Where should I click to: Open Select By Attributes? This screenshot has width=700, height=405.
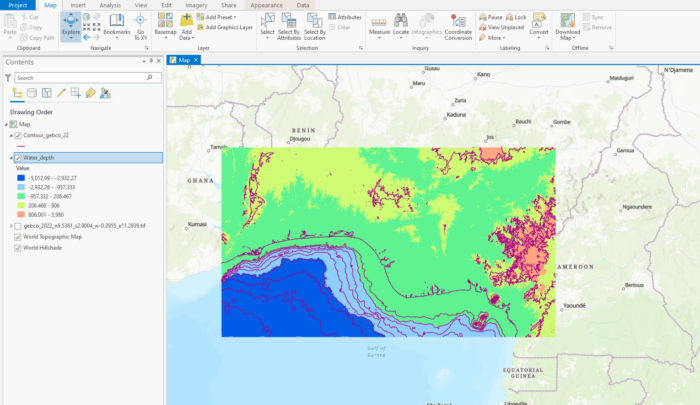[289, 26]
